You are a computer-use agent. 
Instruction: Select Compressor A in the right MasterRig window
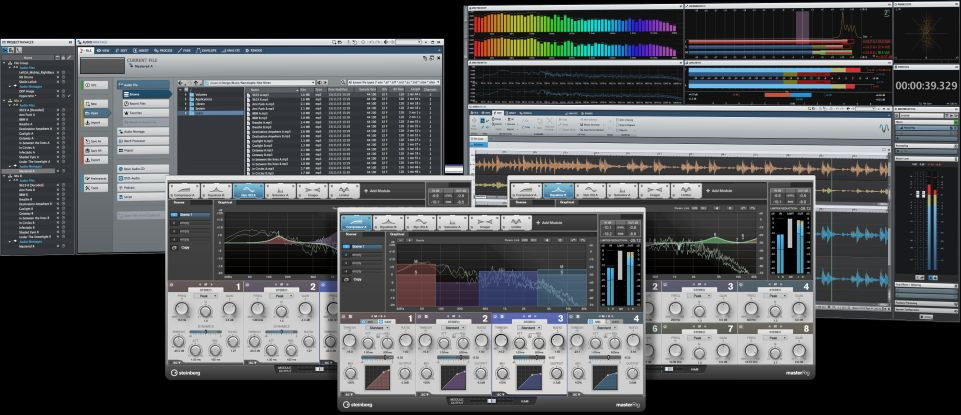[x=526, y=191]
